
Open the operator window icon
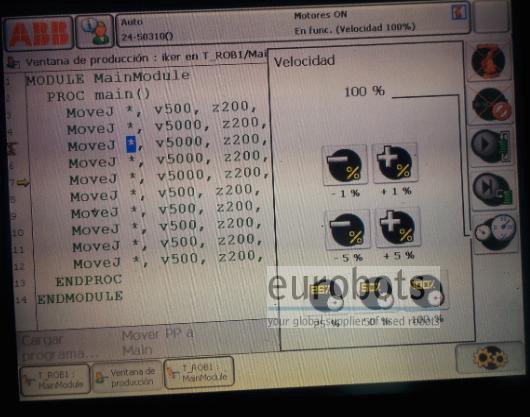click(x=95, y=32)
